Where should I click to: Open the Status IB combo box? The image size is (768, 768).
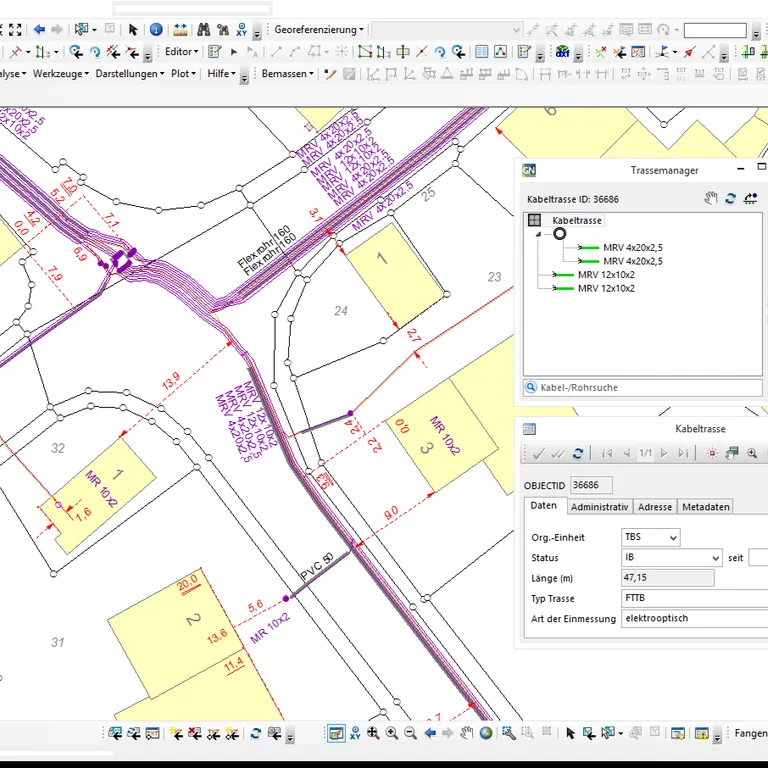tap(672, 557)
